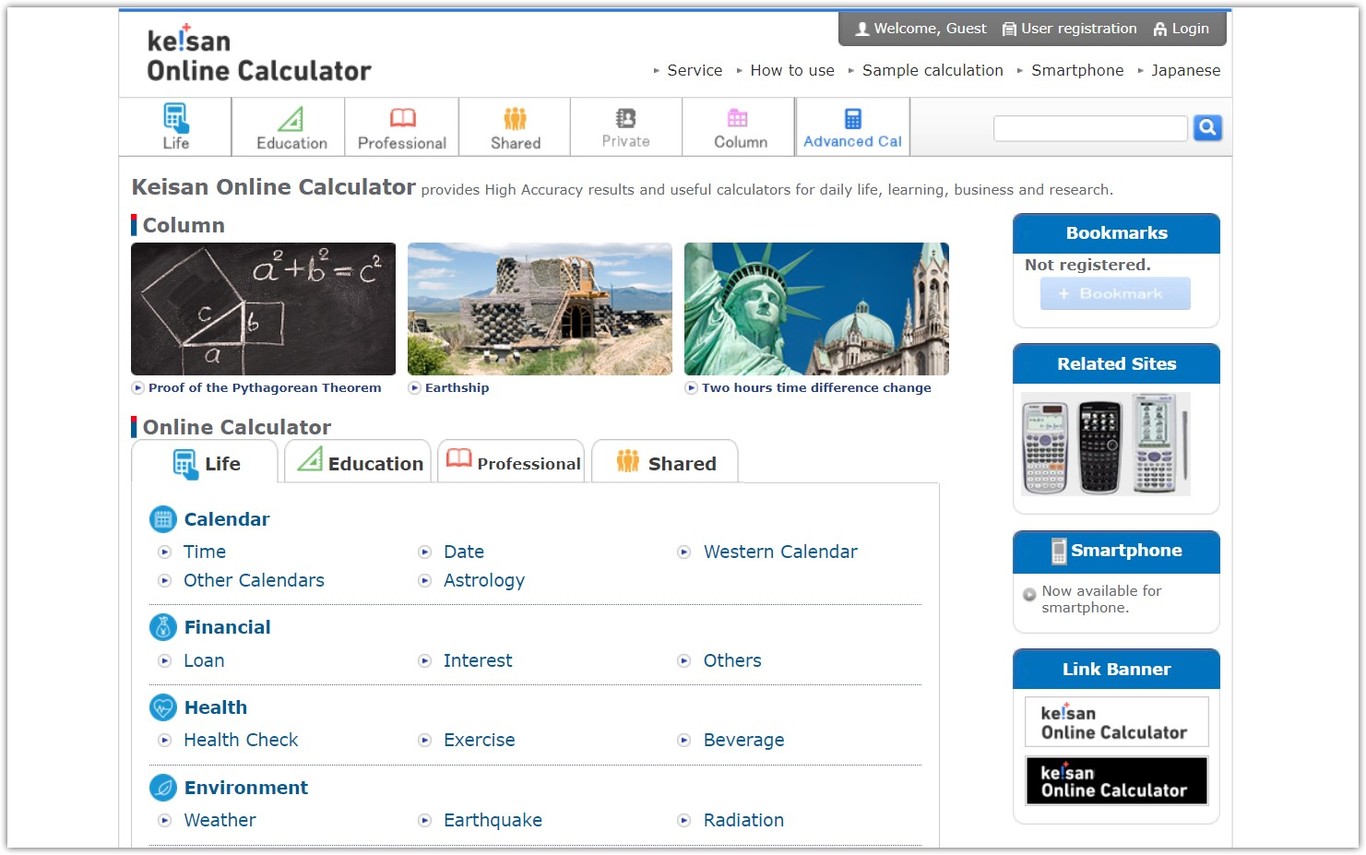The height and width of the screenshot is (855, 1366).
Task: Click the blue search magnifier button
Action: click(1208, 128)
